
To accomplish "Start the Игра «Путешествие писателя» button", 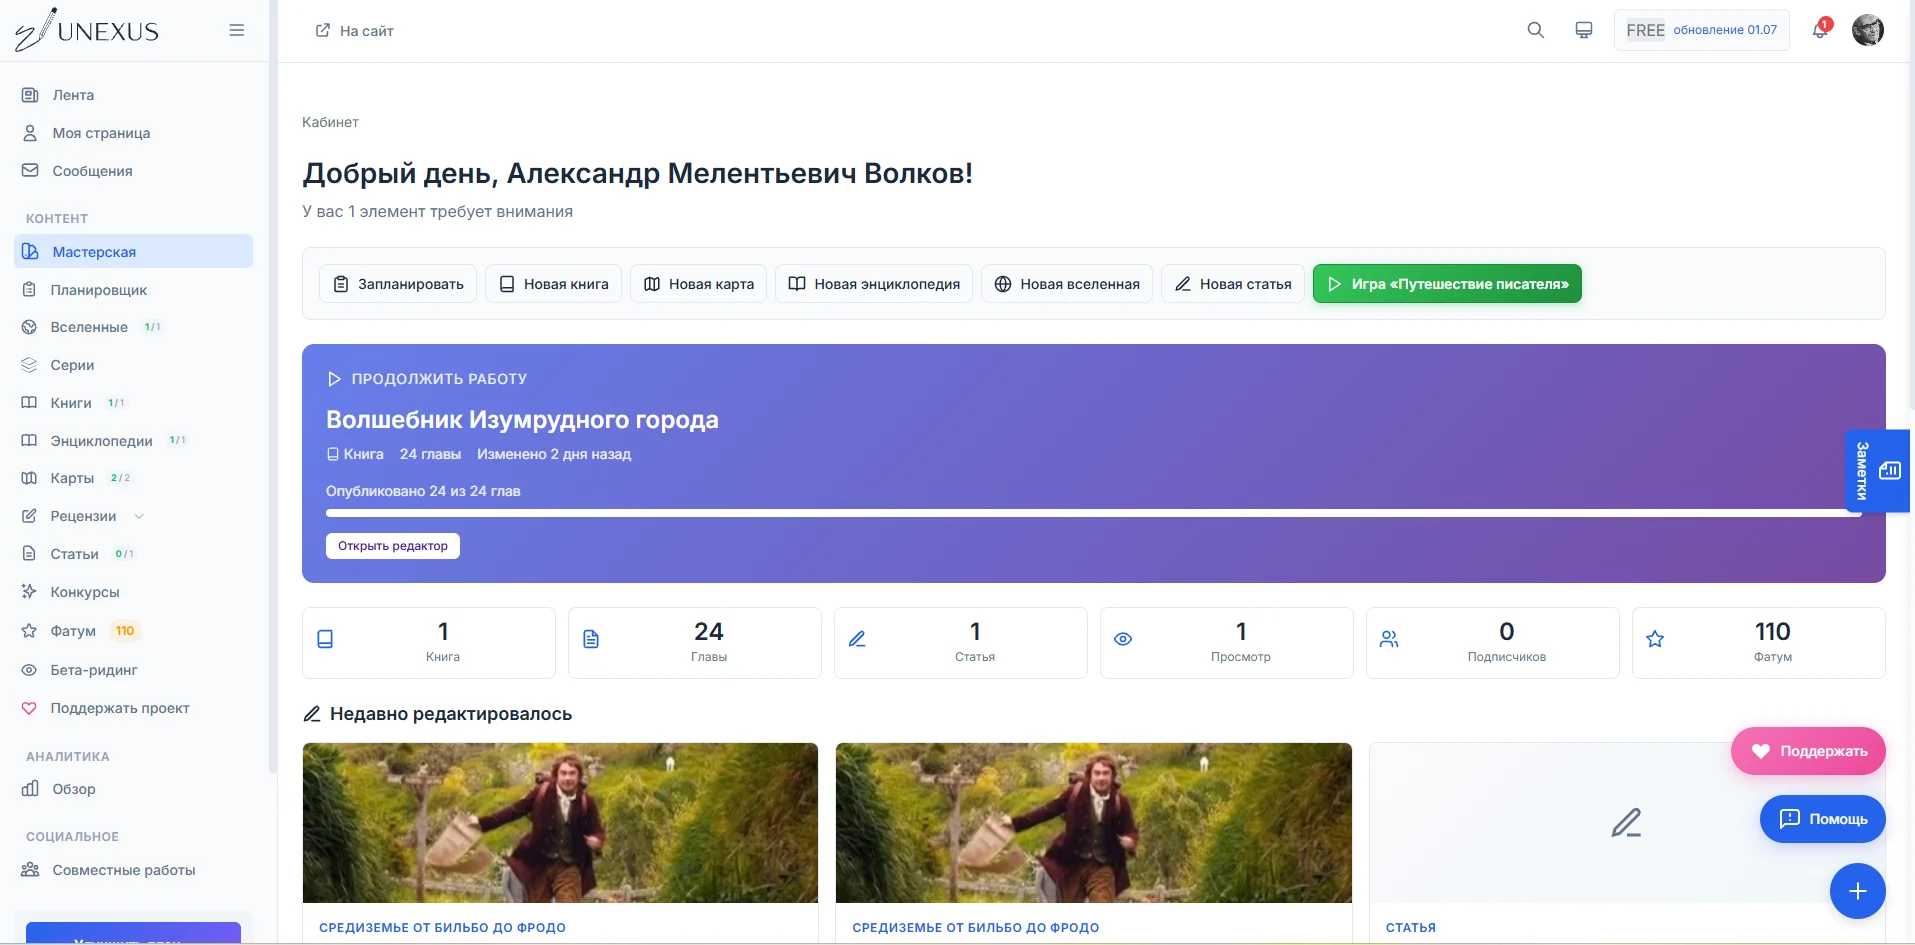I will tap(1447, 284).
